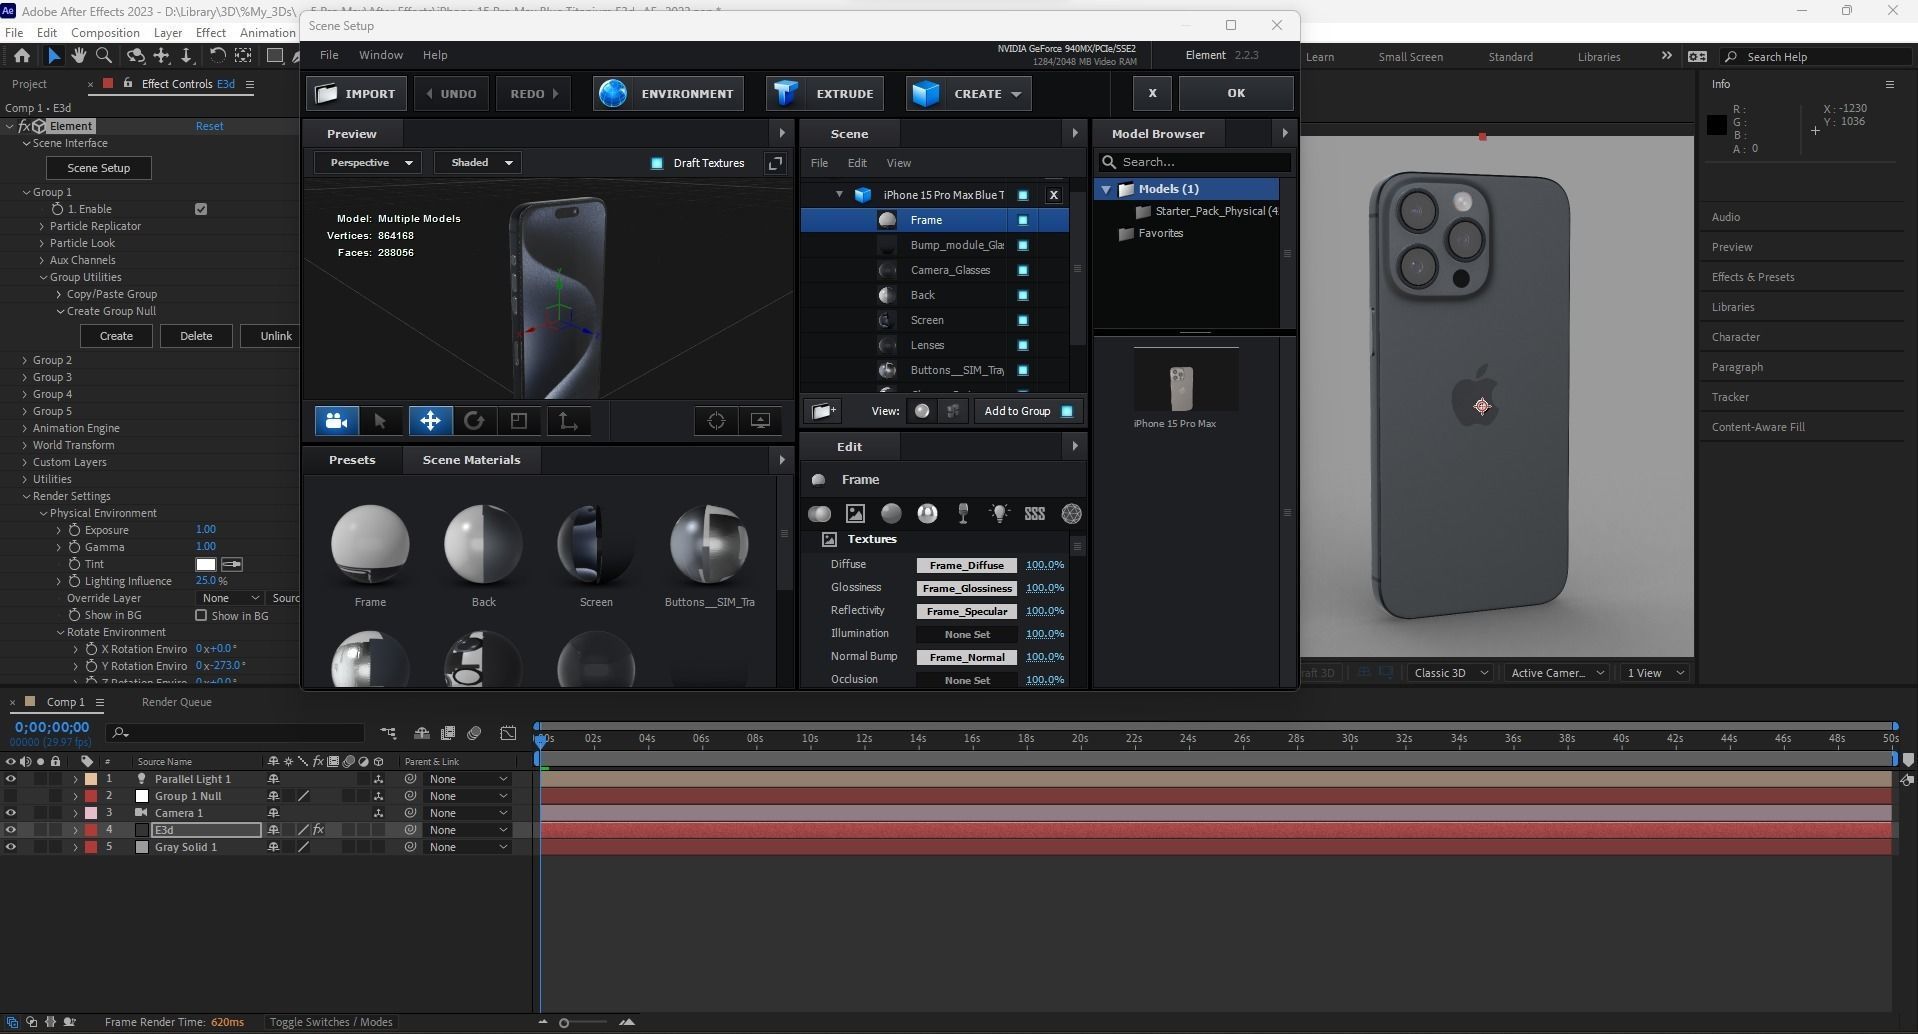Expand Group 2 in Effect Controls

coord(25,360)
